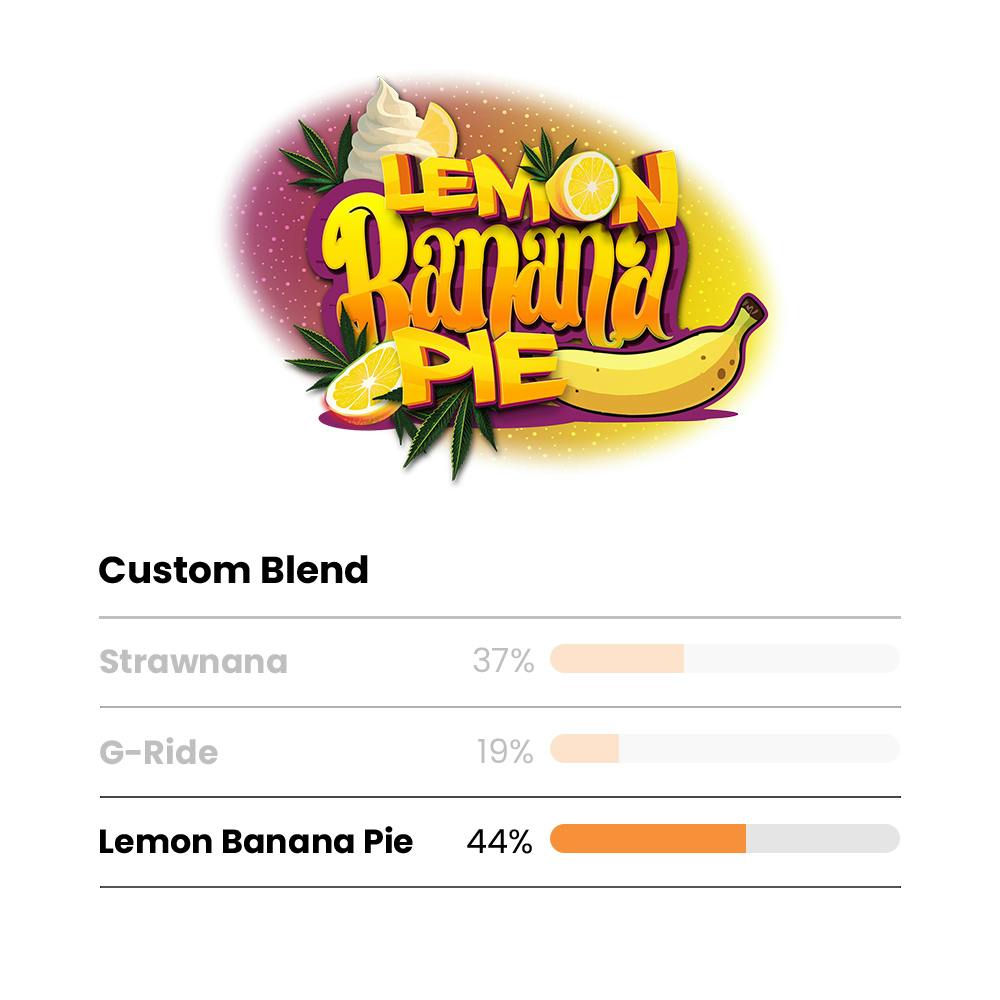Click the G-Ride percentage bar

click(724, 749)
